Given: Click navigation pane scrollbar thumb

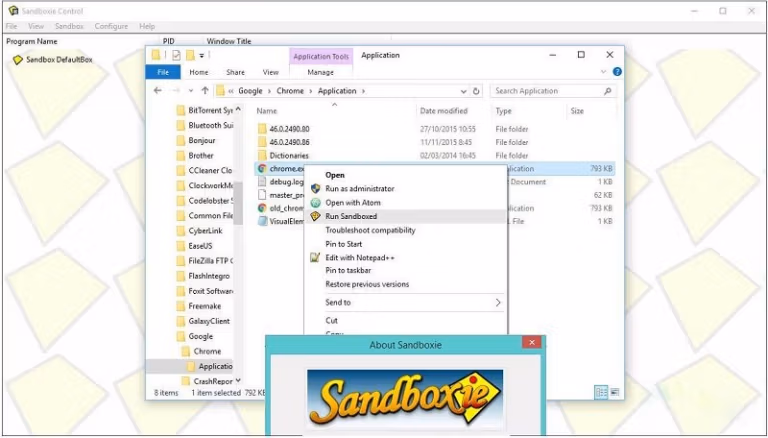Looking at the screenshot, I should (x=239, y=202).
